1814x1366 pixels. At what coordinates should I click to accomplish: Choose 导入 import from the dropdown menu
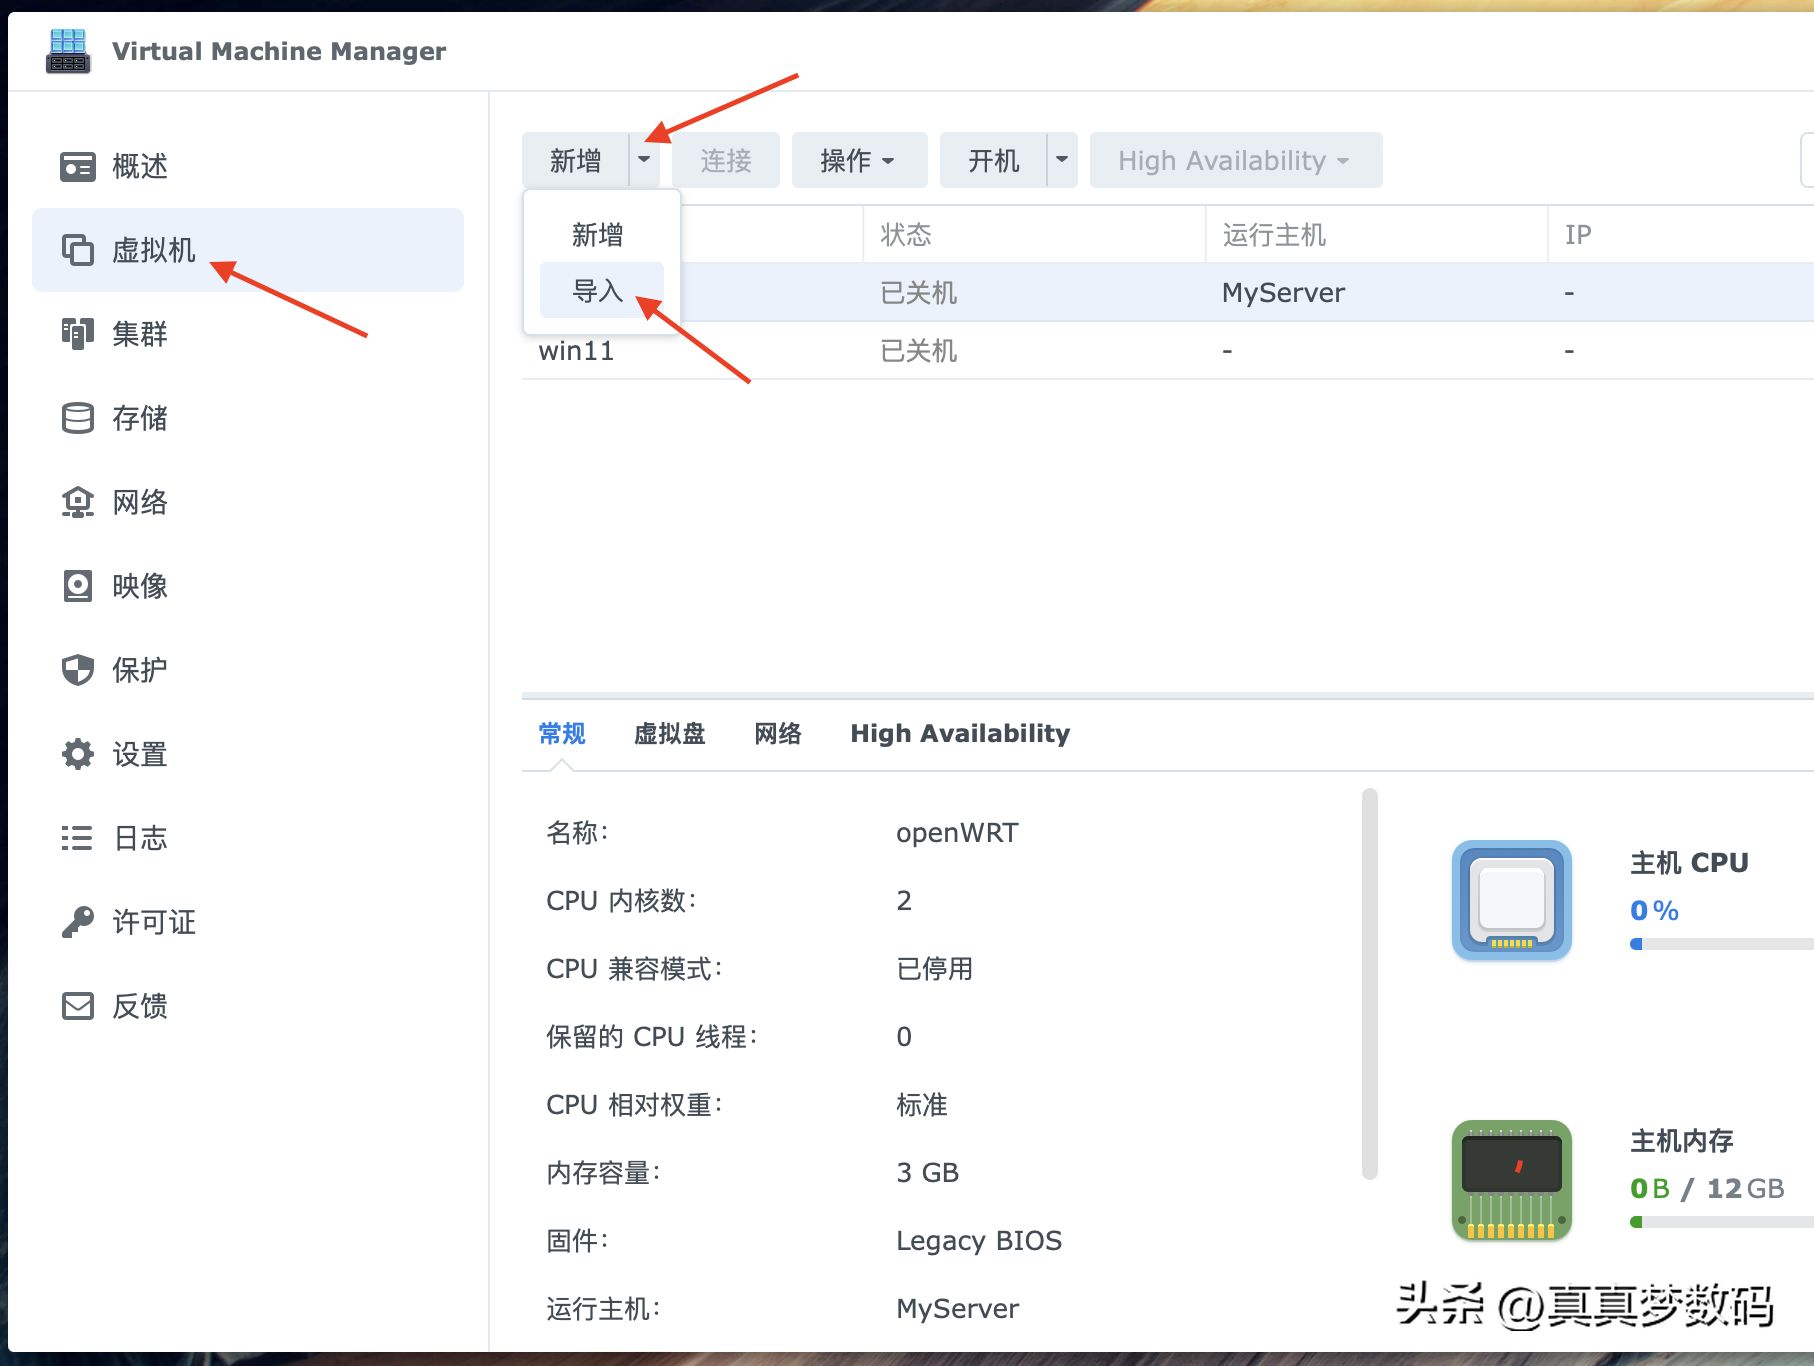tap(601, 291)
